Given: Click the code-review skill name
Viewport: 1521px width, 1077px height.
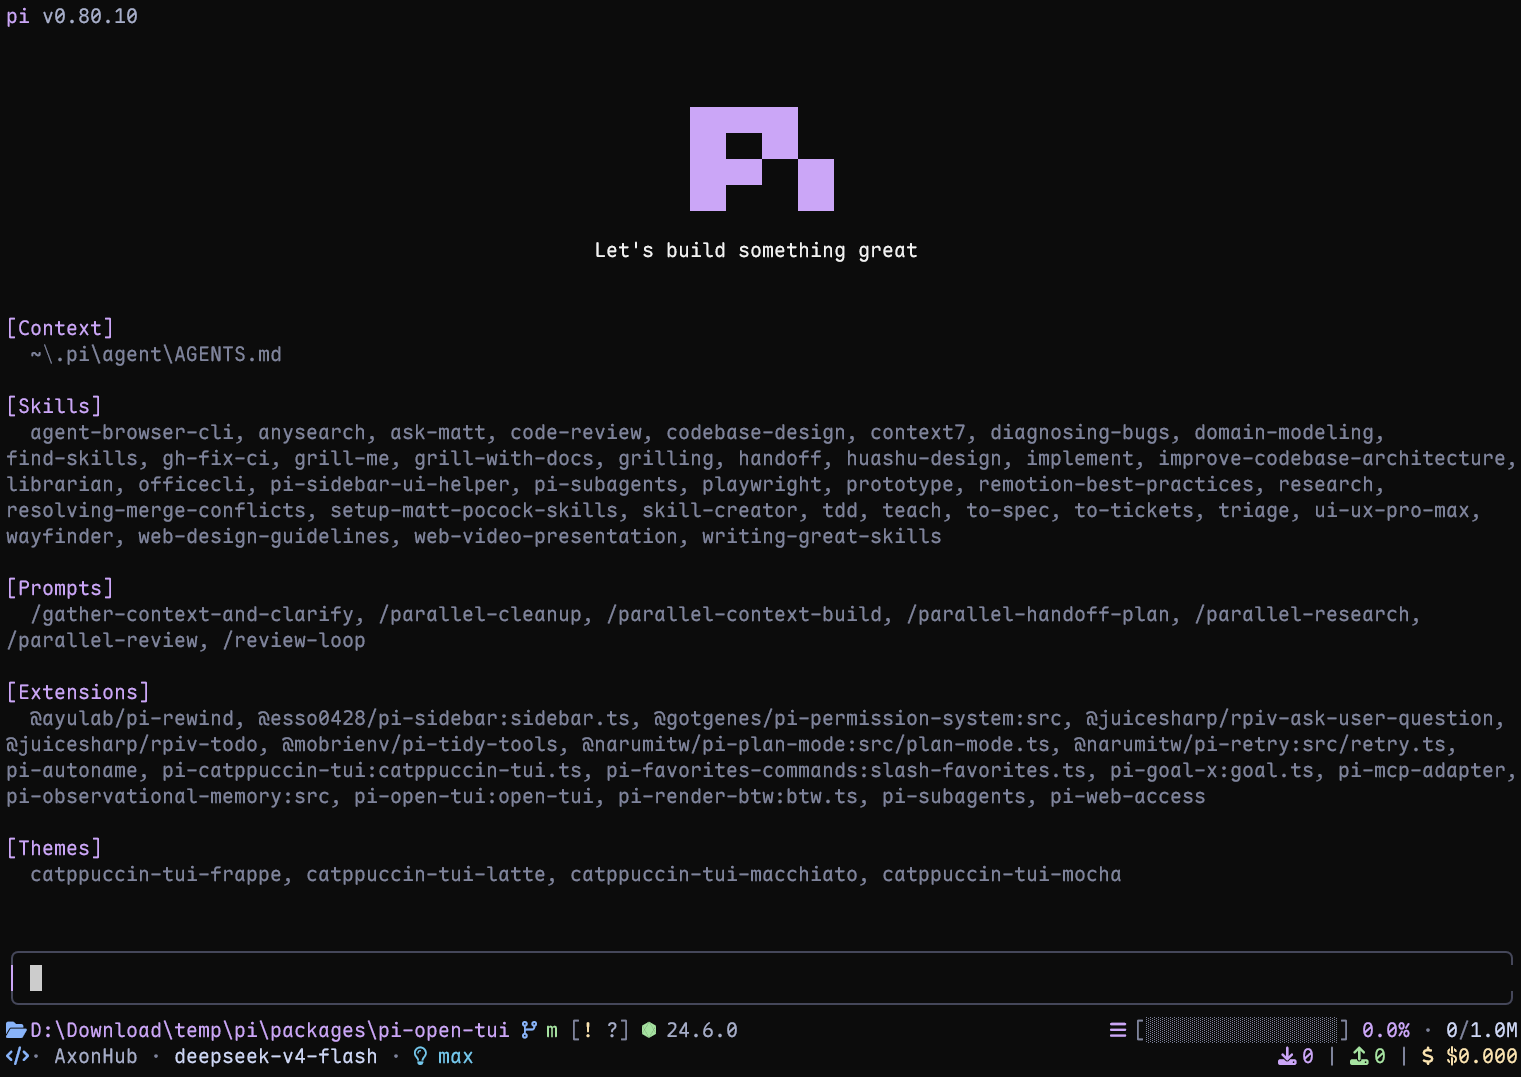Looking at the screenshot, I should pyautogui.click(x=576, y=432).
